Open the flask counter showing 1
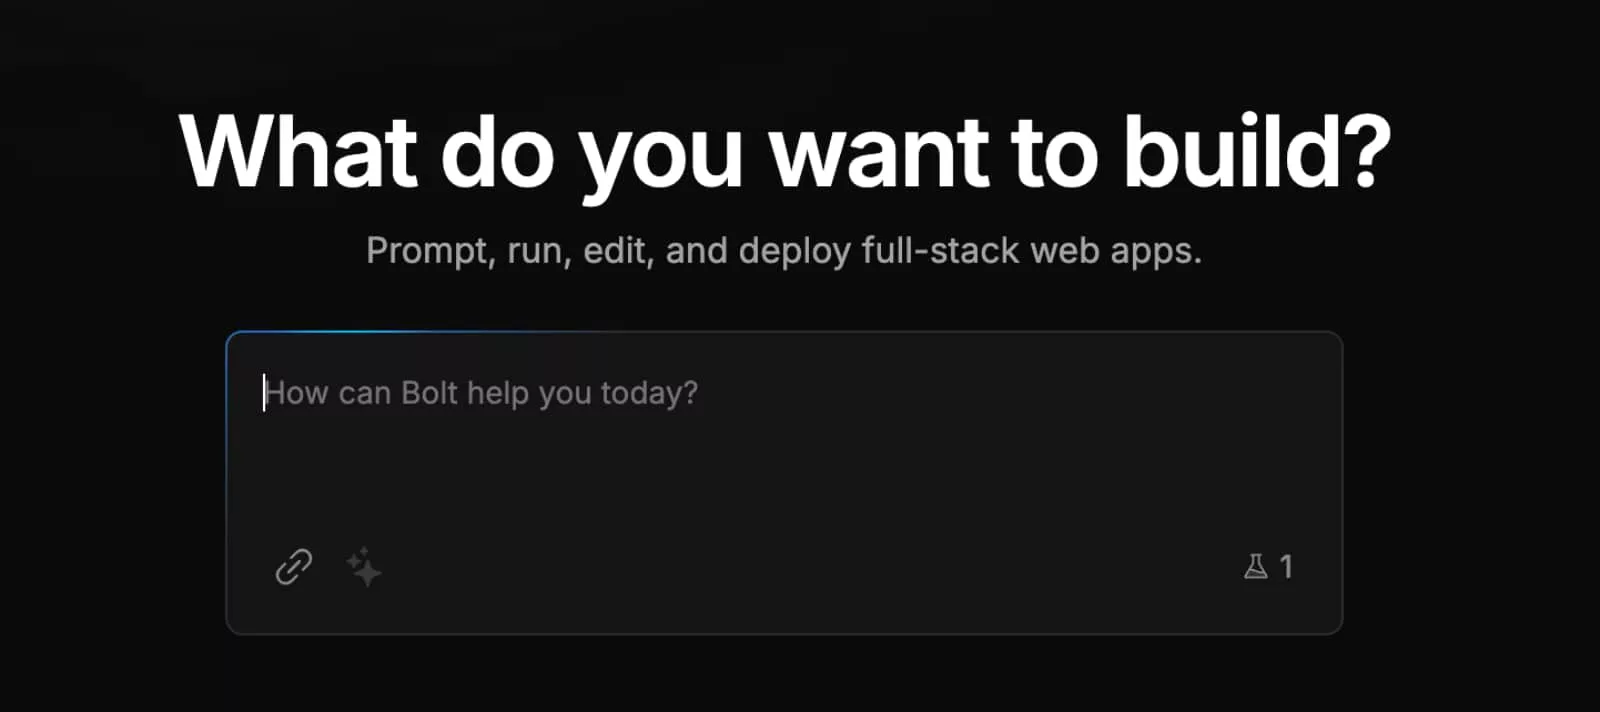 1269,567
